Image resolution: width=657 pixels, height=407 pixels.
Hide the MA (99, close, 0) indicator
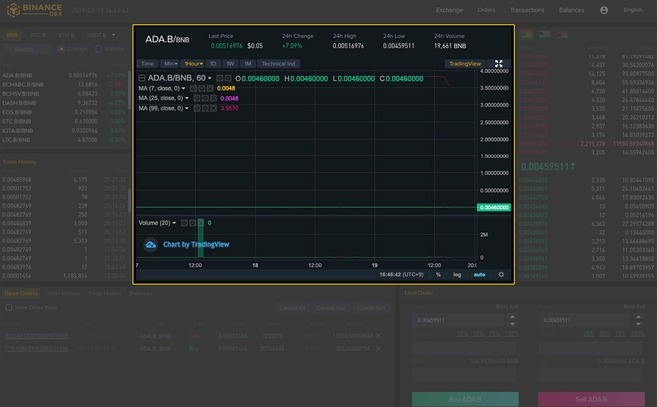197,108
